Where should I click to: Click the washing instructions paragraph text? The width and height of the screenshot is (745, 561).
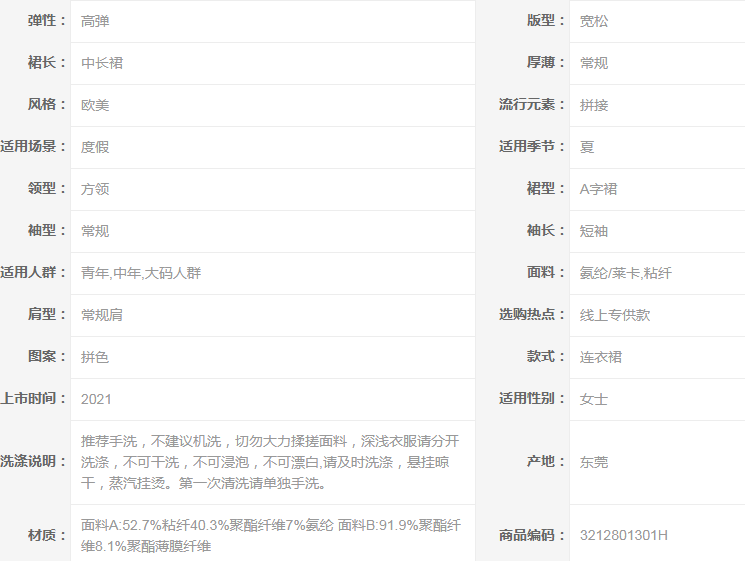(270, 462)
